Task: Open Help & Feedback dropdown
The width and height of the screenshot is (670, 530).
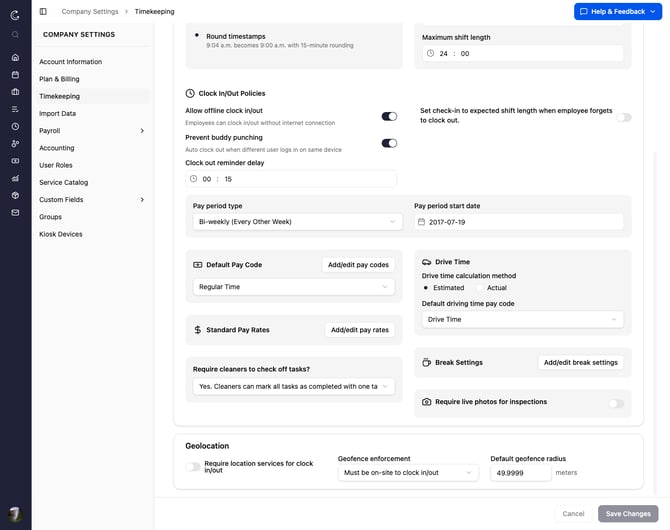Action: tap(618, 12)
